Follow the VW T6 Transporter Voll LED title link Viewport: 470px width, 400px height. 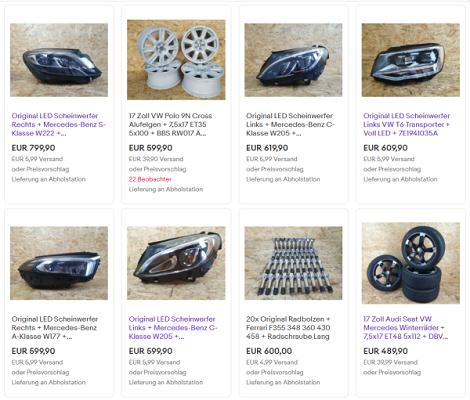click(x=407, y=124)
